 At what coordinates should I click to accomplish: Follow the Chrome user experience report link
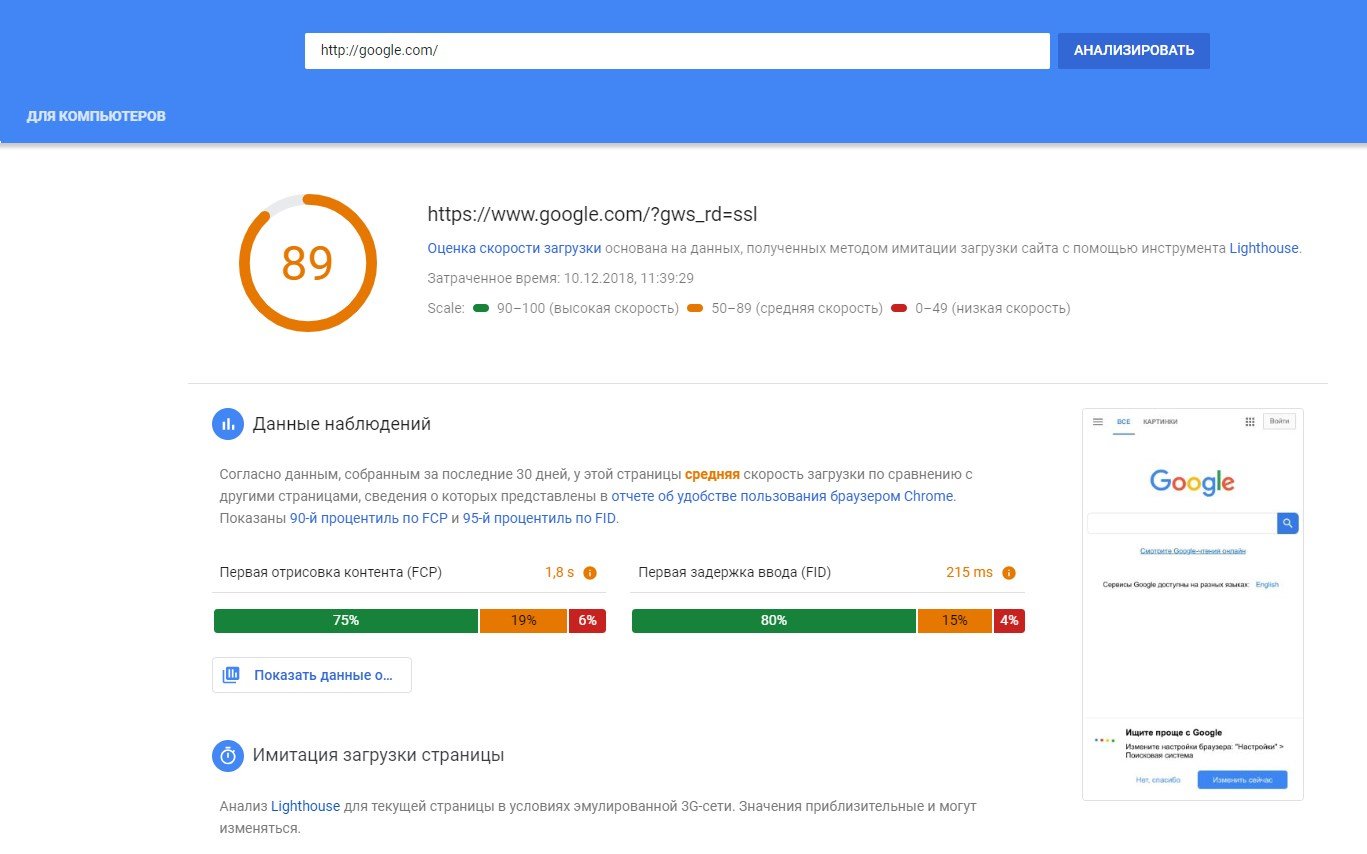pos(783,496)
